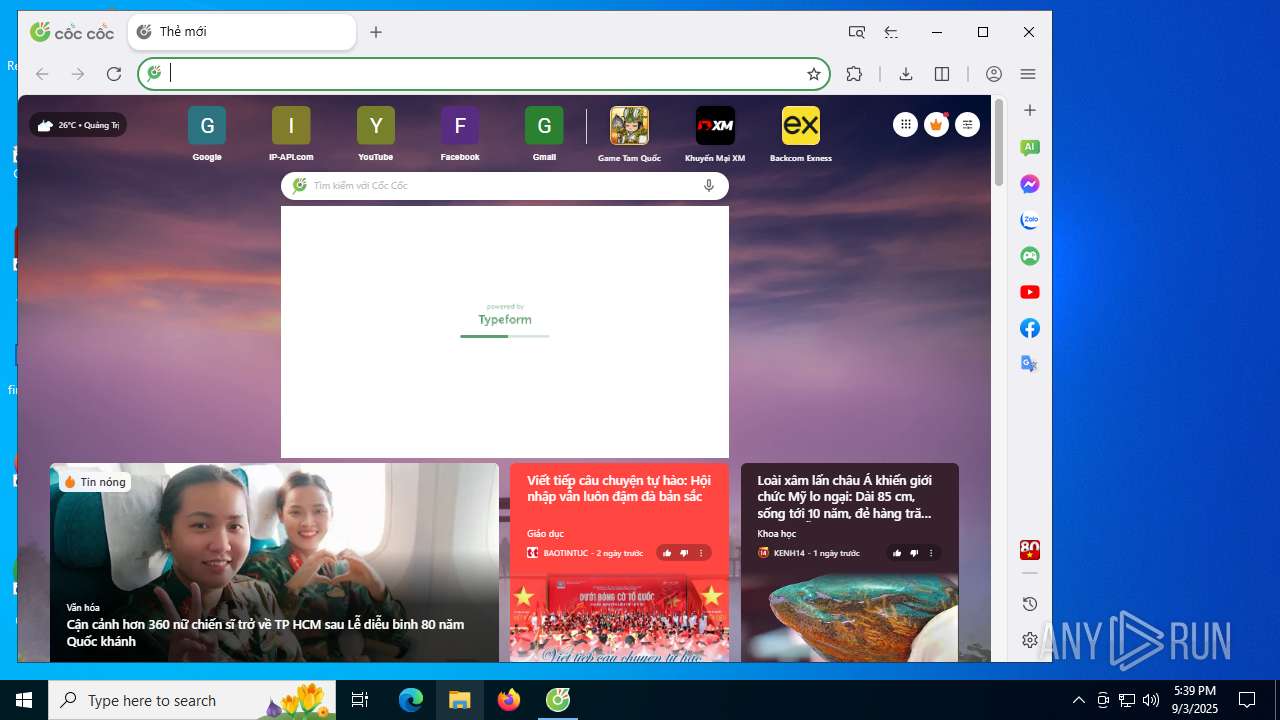Open more options for BAOTINTUC article

point(701,553)
